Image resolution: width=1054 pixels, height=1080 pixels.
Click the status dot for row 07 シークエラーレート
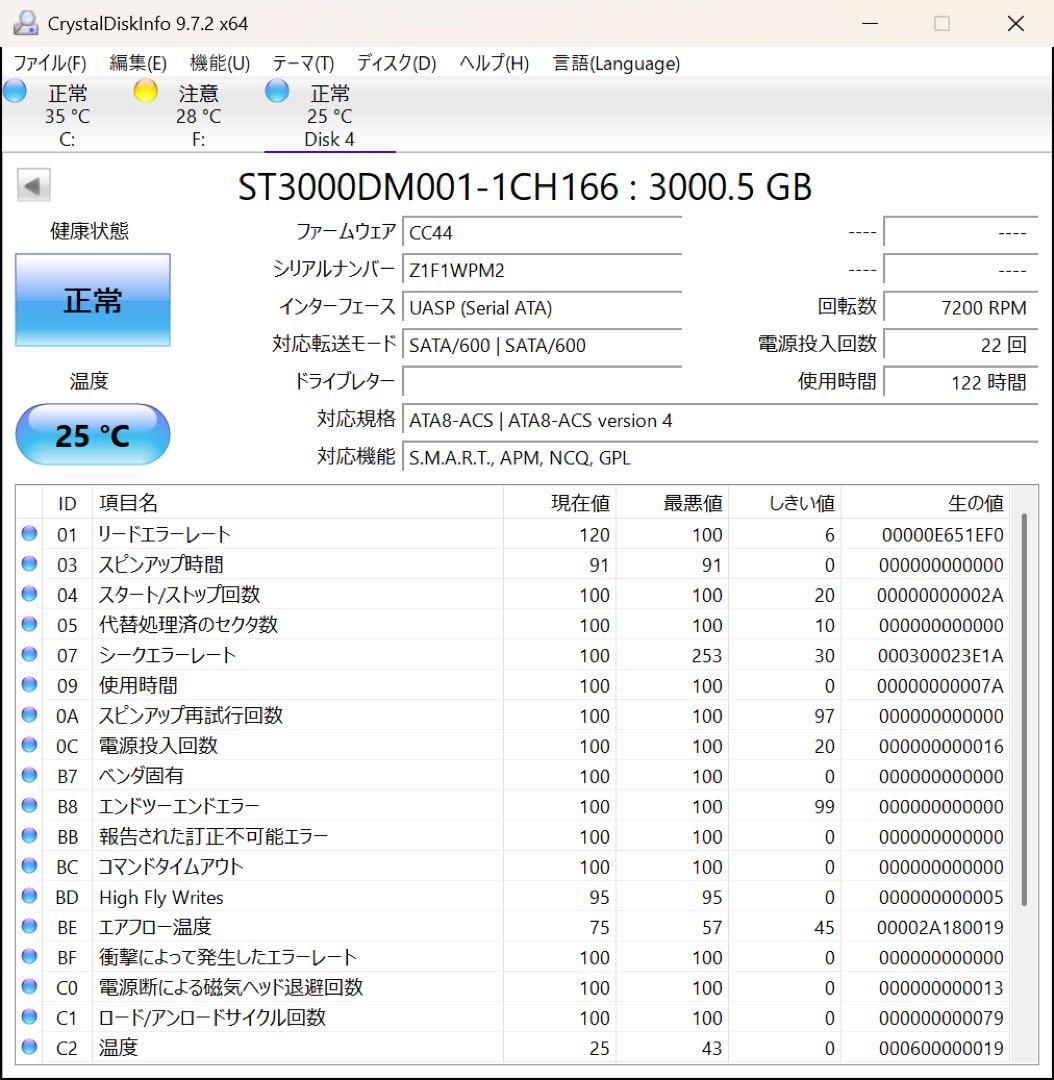[29, 655]
